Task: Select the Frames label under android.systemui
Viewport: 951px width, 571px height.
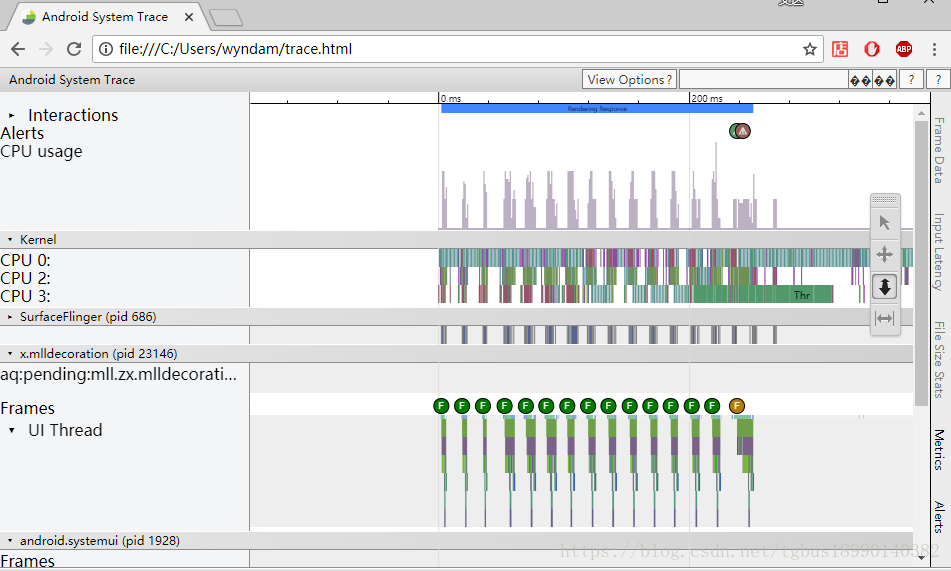Action: coord(27,561)
